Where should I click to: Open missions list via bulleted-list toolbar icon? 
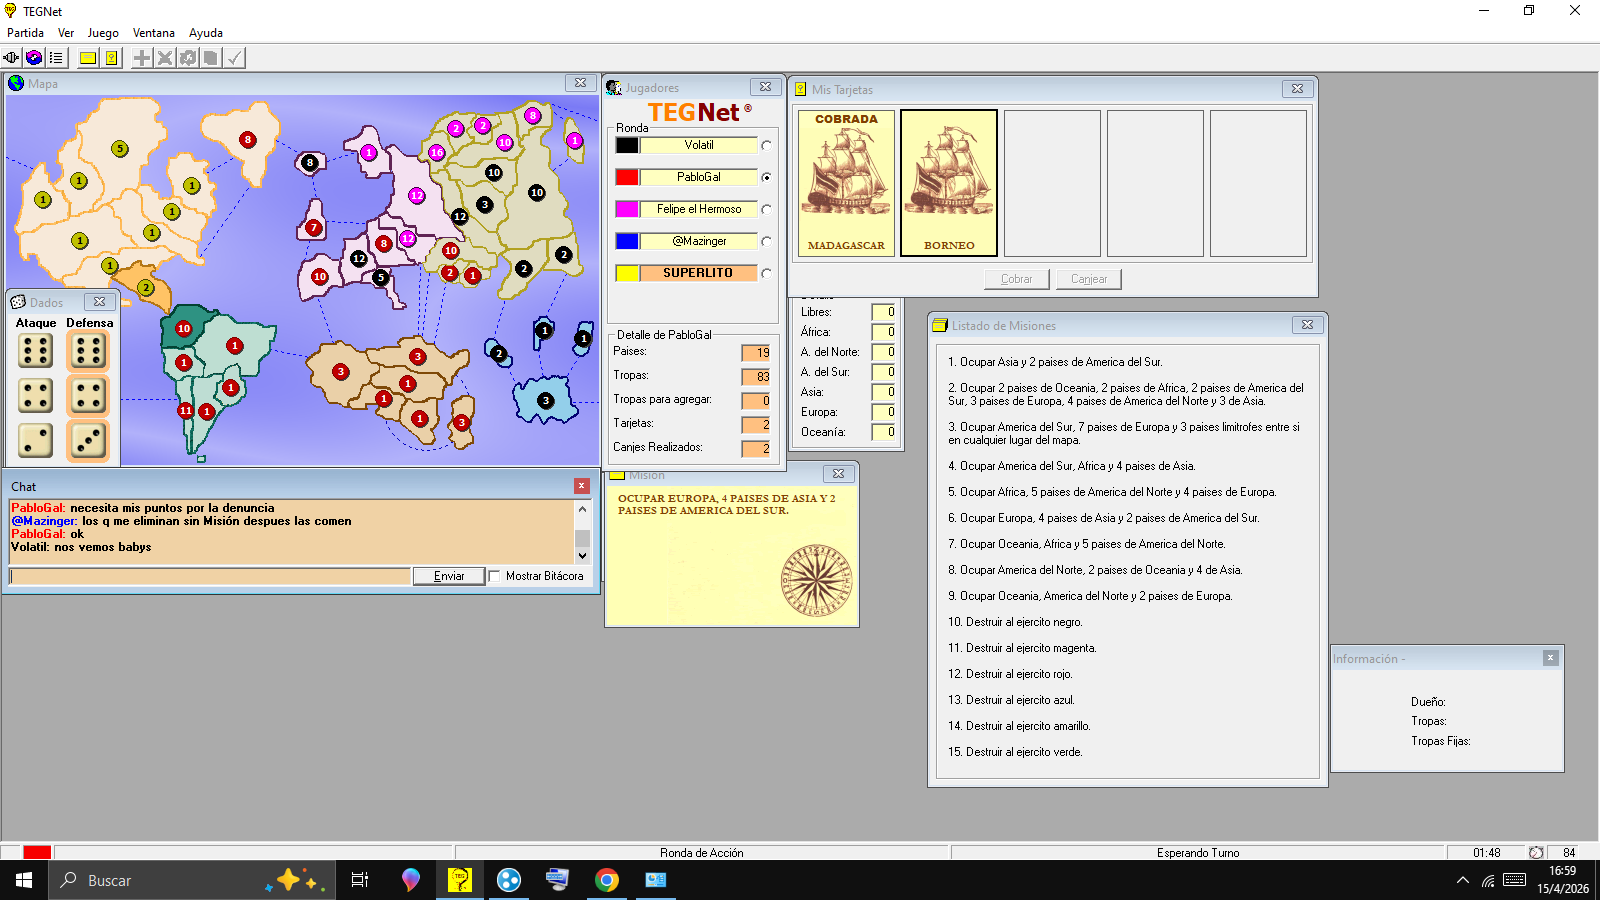[x=56, y=58]
